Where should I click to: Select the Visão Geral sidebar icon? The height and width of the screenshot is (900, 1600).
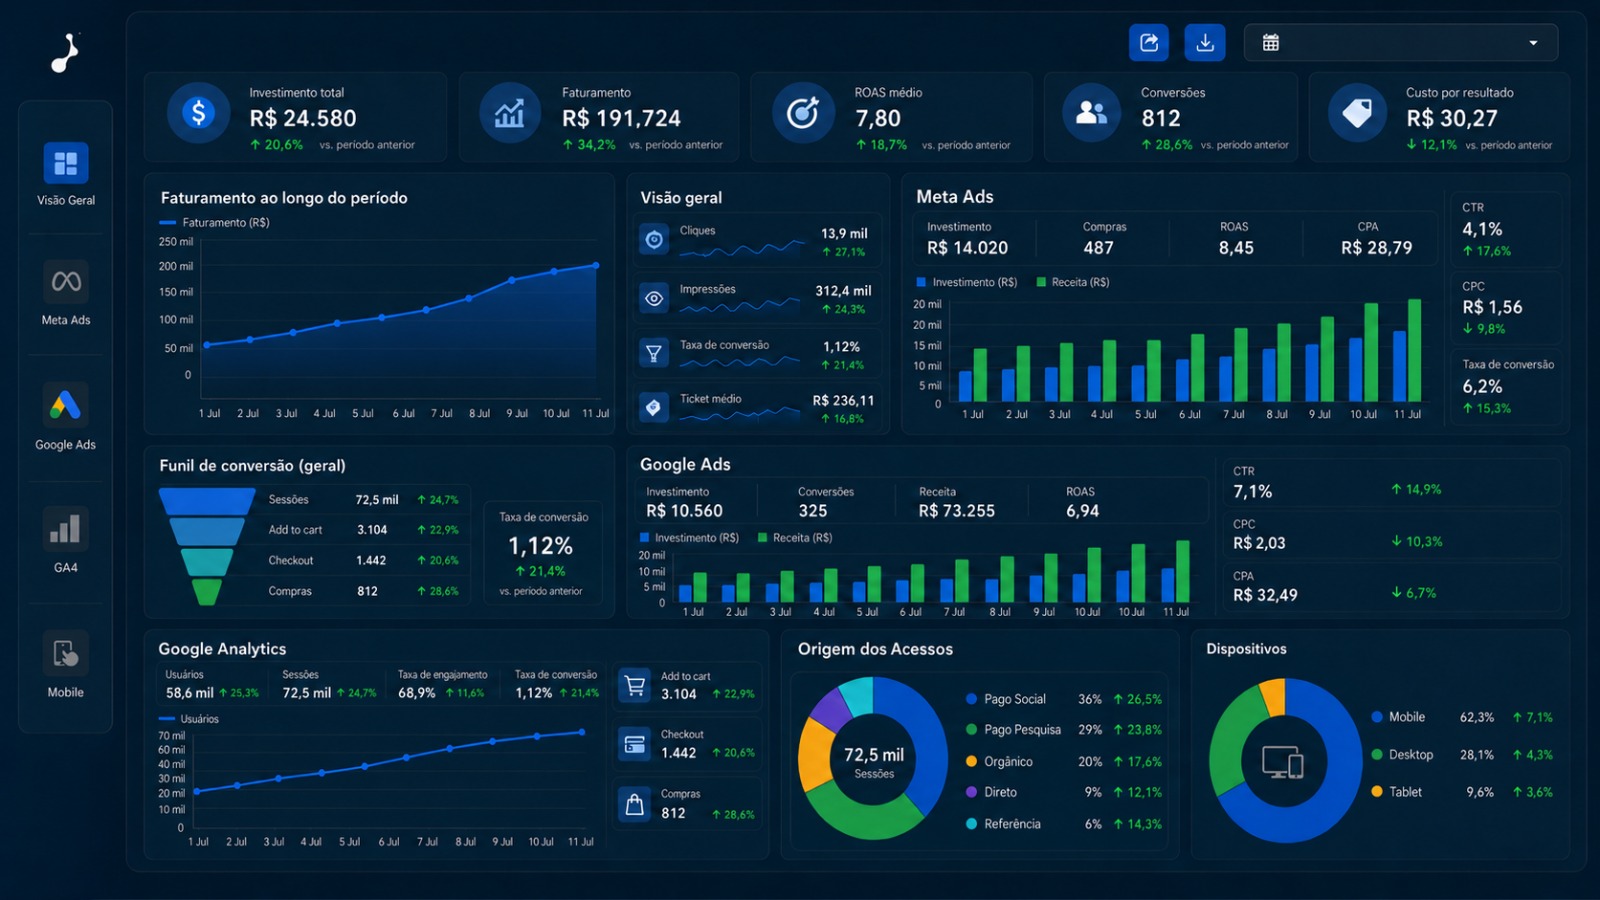(66, 163)
